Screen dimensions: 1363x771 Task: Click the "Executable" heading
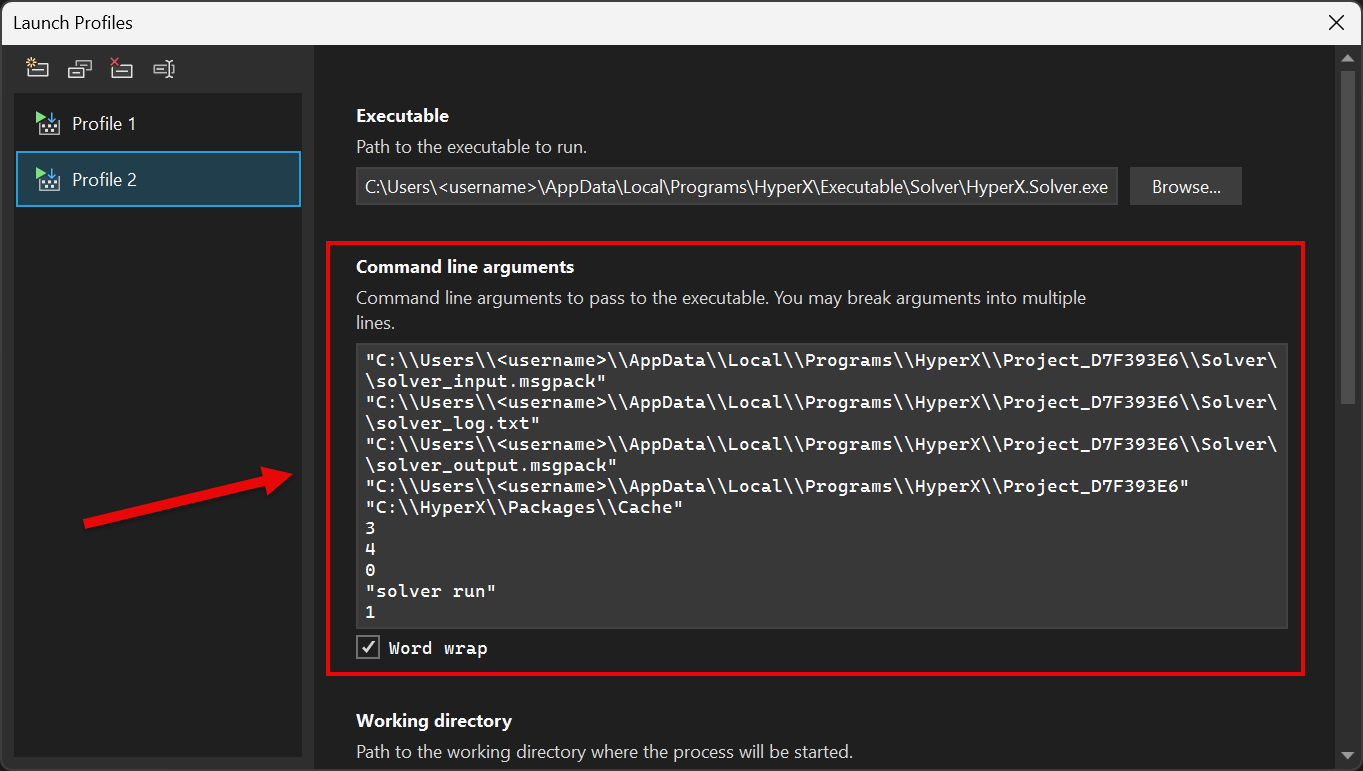point(402,116)
